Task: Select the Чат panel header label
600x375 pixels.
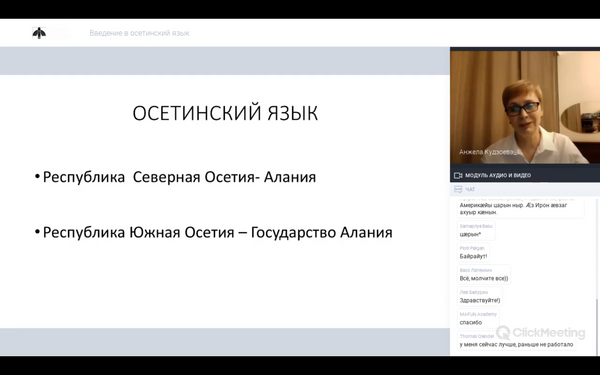Action: (x=470, y=189)
